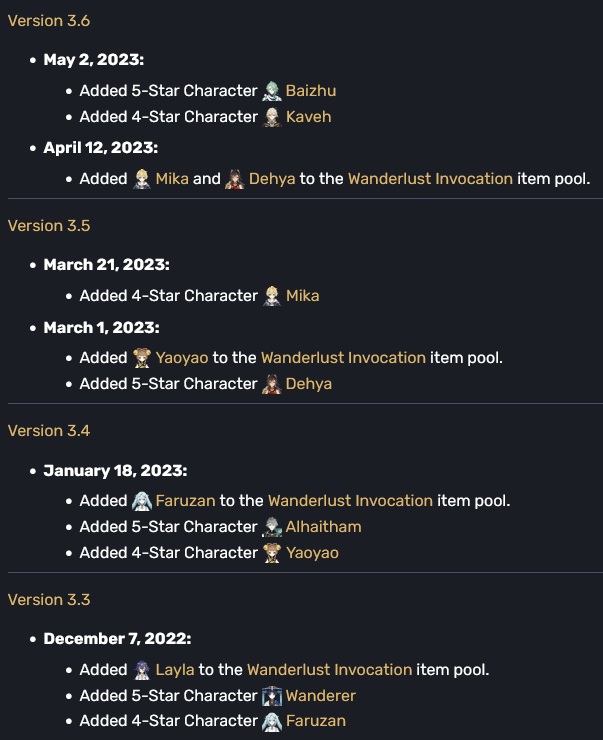Screen dimensions: 603x740
Task: Click Kaveh's character portrait icon
Action: coord(272,117)
